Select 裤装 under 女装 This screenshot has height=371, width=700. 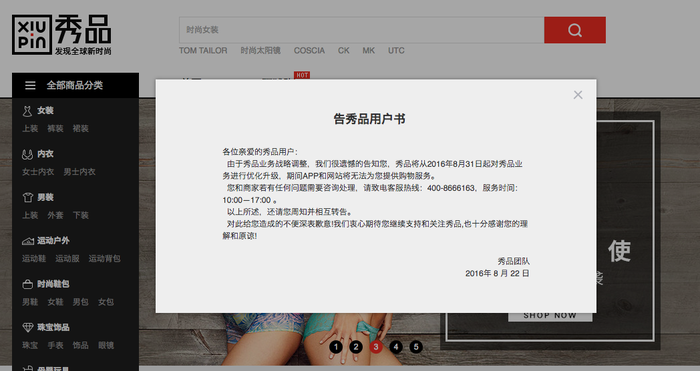pos(55,129)
